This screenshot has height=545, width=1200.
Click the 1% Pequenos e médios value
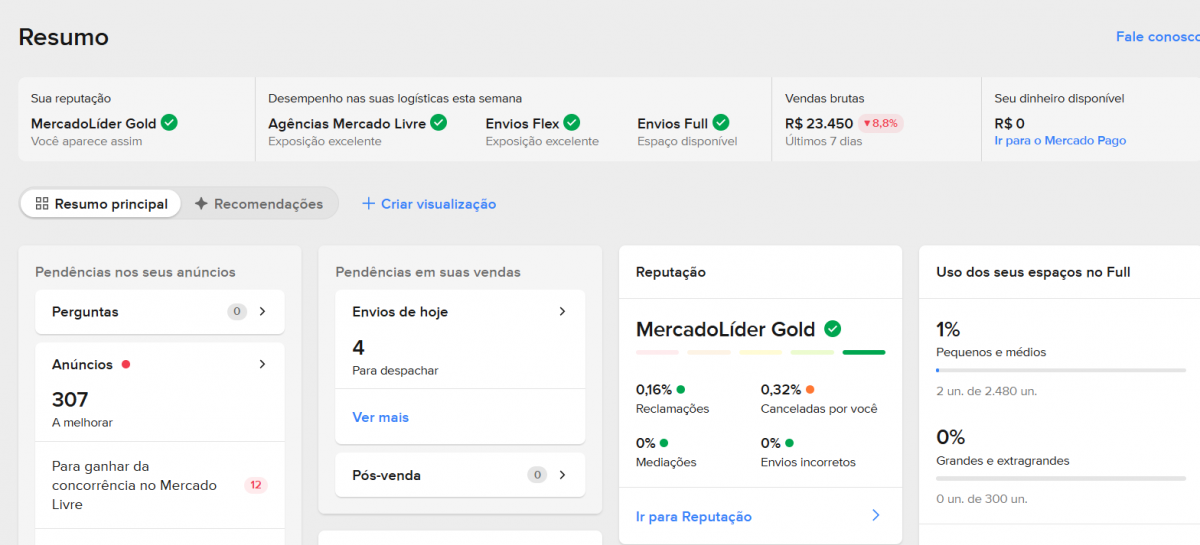pyautogui.click(x=948, y=329)
